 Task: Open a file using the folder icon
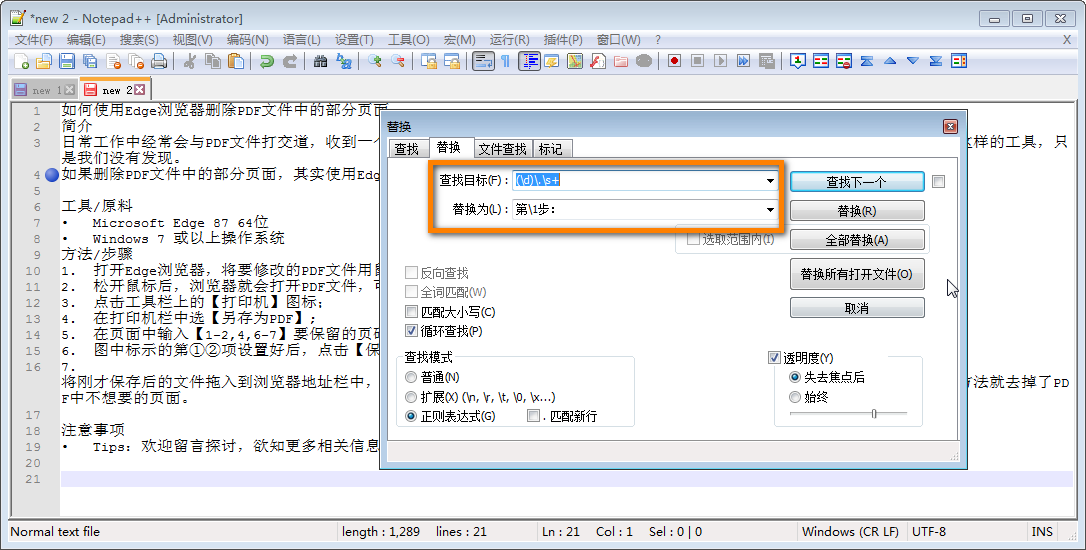point(44,61)
